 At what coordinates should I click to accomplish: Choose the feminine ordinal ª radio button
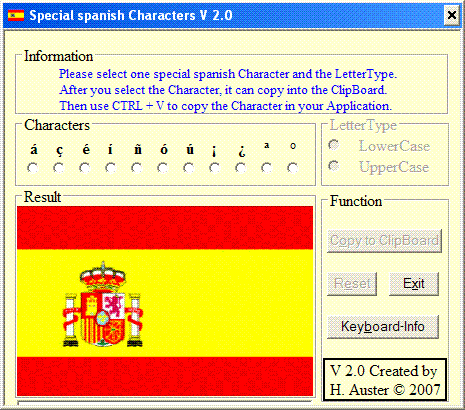[x=267, y=168]
